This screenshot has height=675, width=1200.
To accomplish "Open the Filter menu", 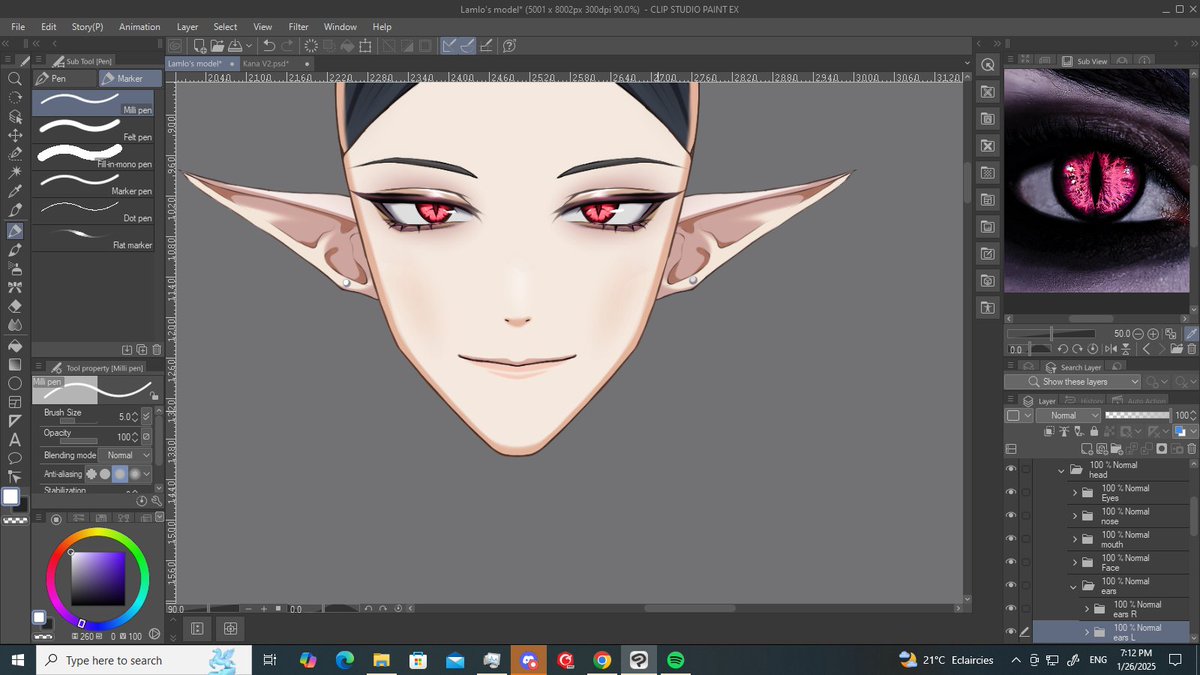I will 298,26.
